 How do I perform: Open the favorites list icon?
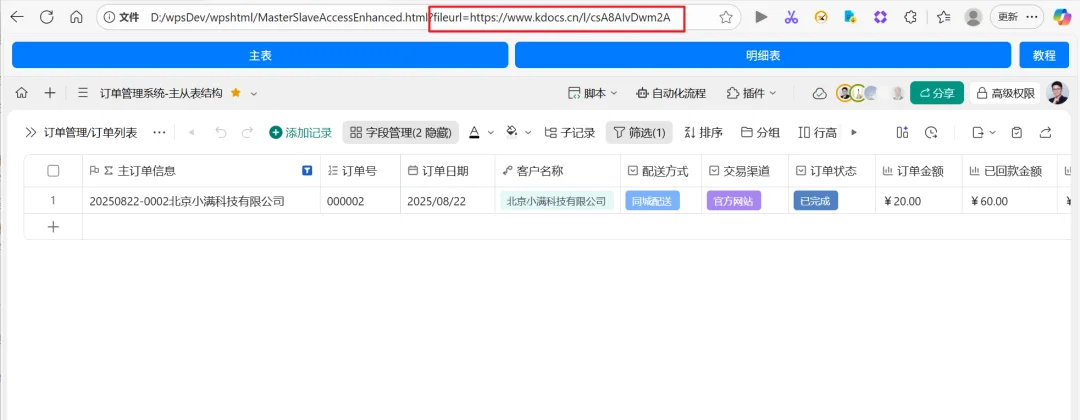[944, 17]
